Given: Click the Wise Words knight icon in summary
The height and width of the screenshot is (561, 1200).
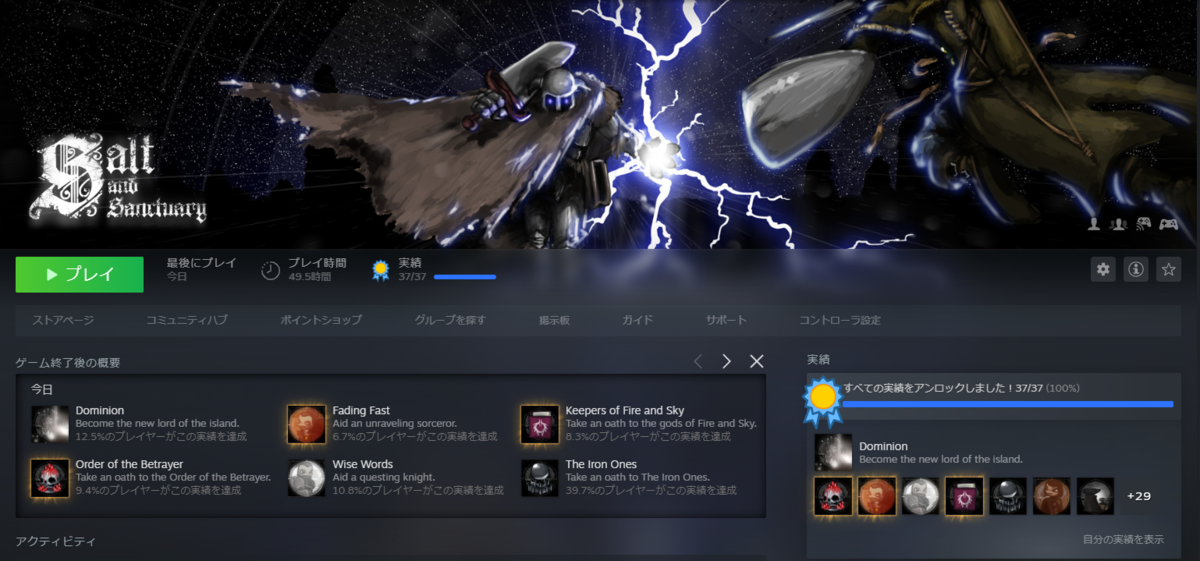Looking at the screenshot, I should 306,478.
